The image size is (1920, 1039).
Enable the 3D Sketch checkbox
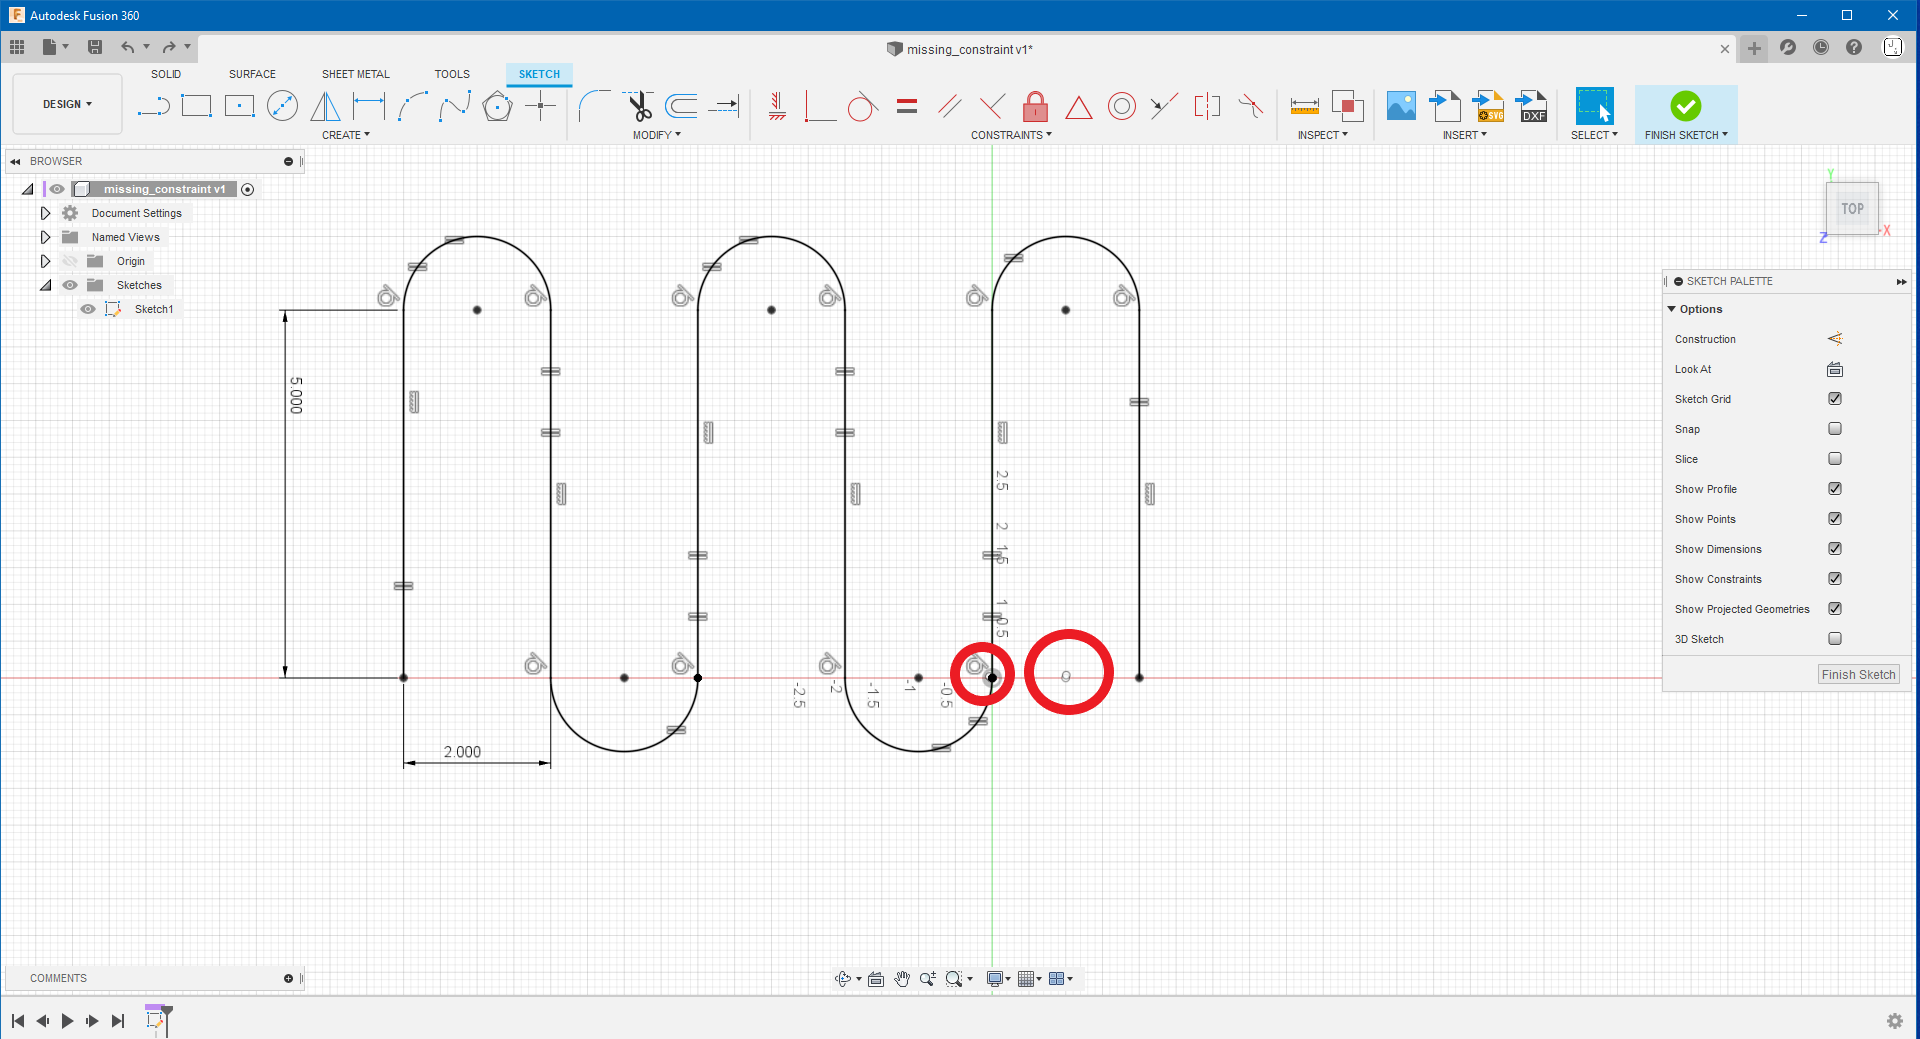(1835, 639)
